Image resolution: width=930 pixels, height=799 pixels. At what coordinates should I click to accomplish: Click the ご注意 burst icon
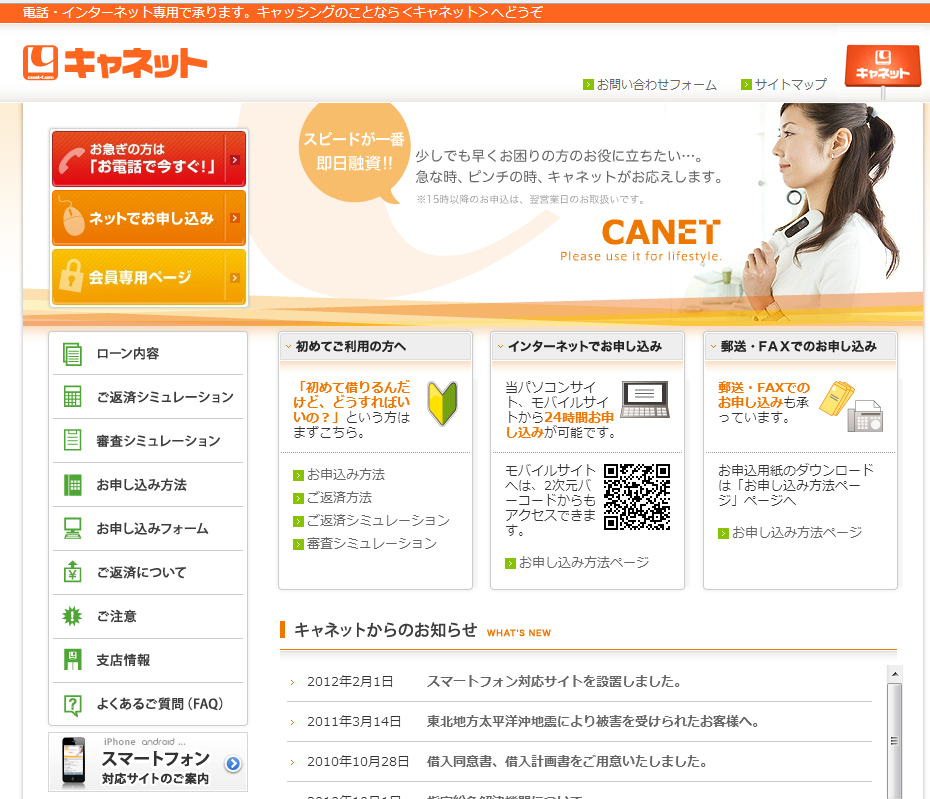pyautogui.click(x=72, y=616)
